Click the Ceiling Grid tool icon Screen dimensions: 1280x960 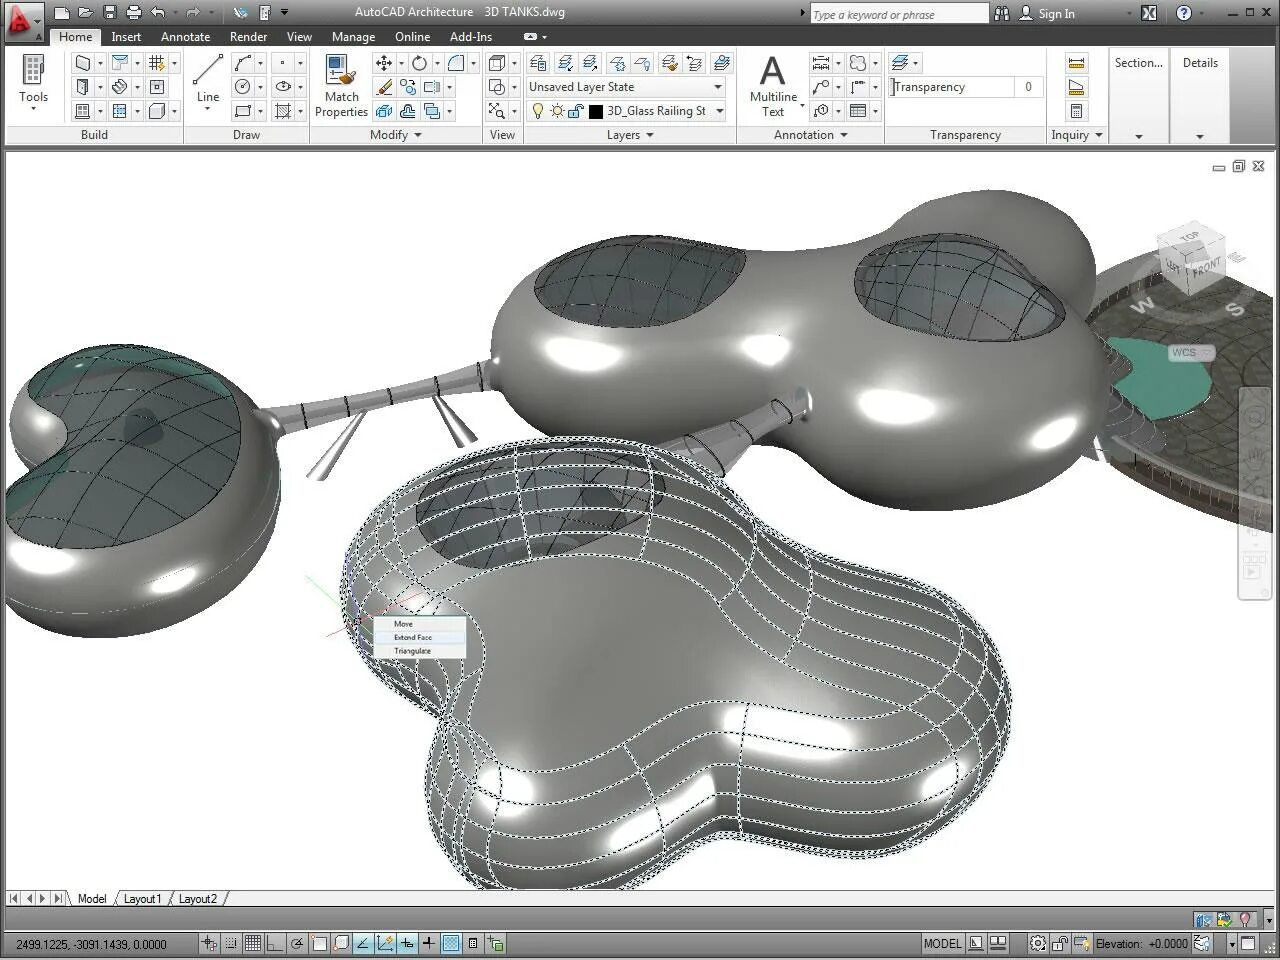coord(120,111)
